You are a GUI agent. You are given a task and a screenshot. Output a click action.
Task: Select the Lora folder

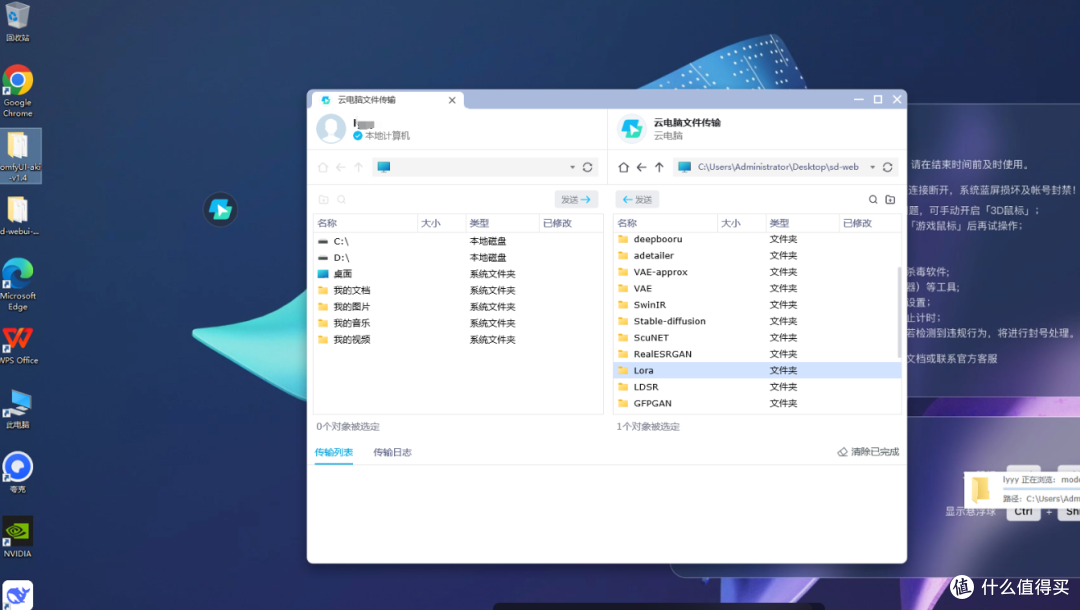pyautogui.click(x=757, y=370)
